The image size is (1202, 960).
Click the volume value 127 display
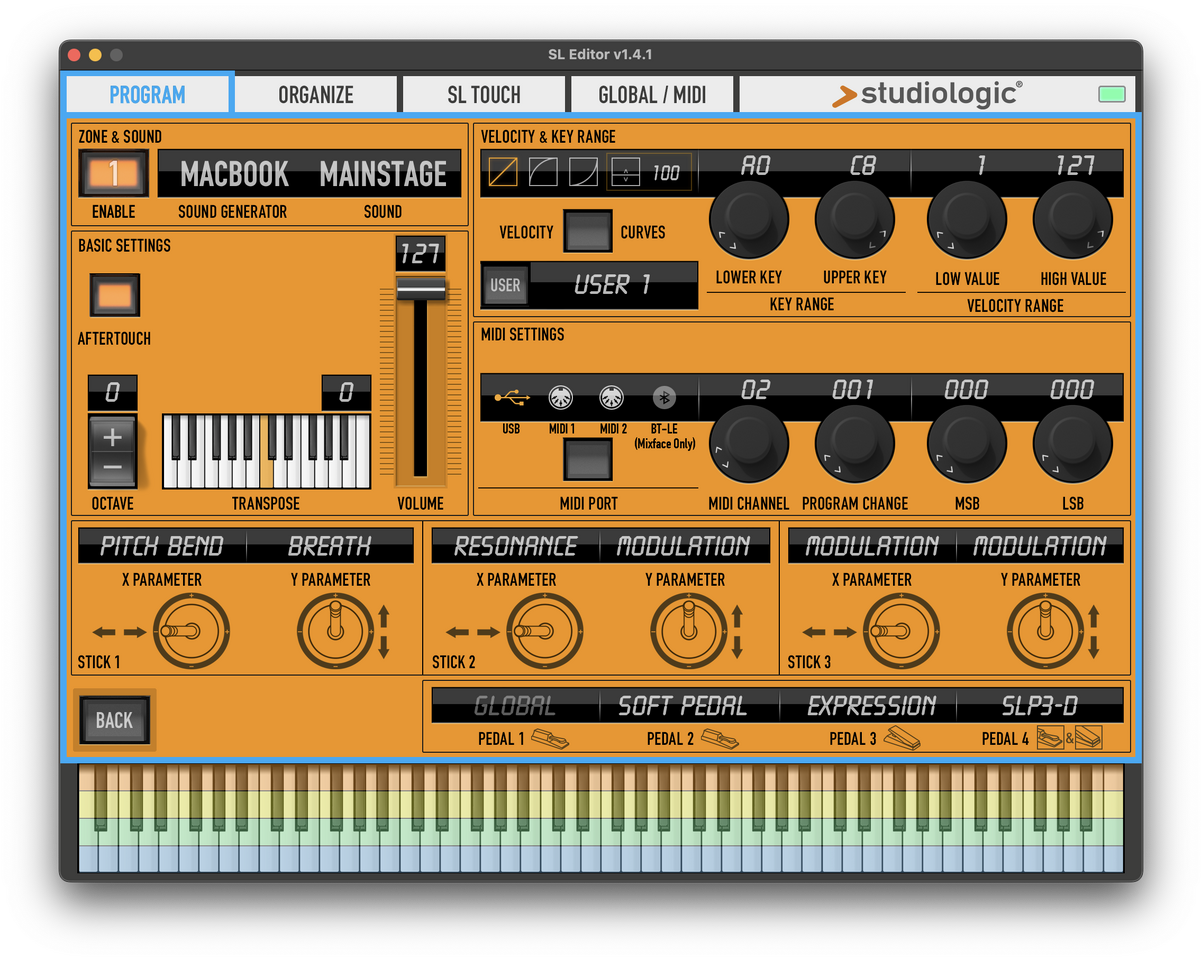click(x=420, y=253)
